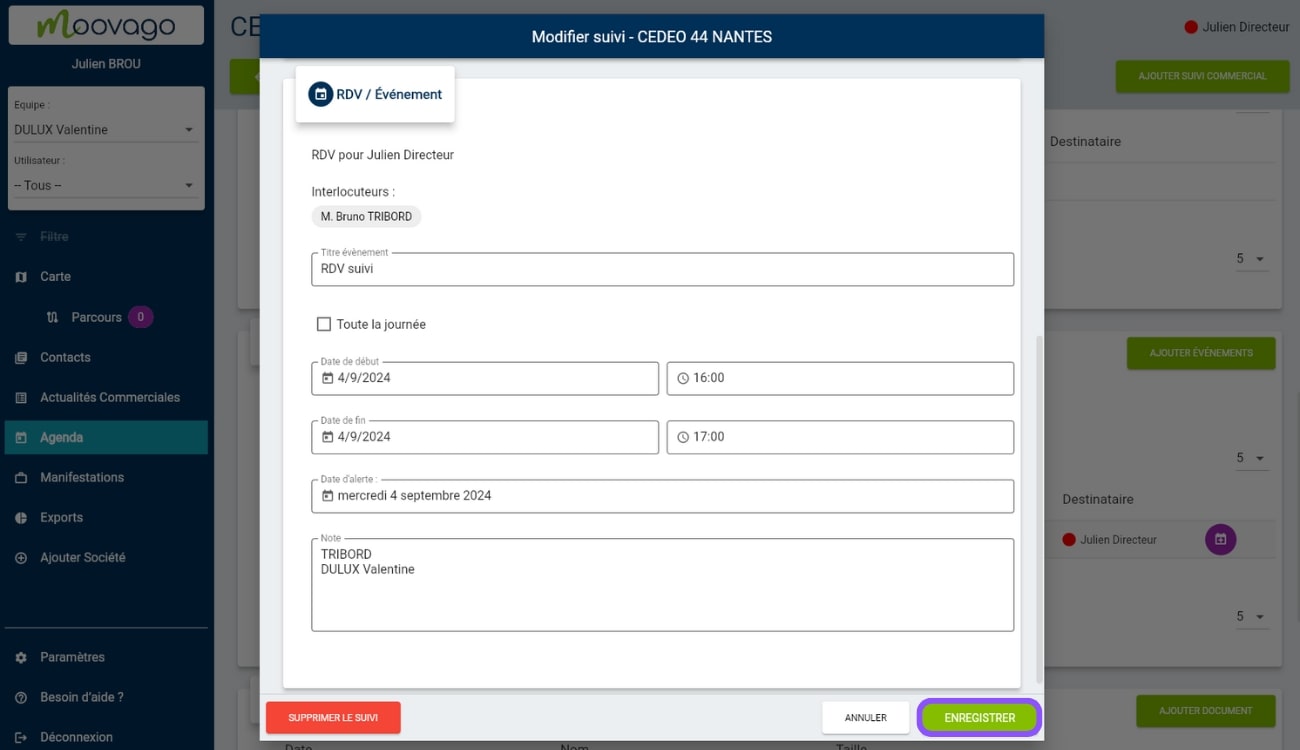Click red status dot beside Julien Directeur header
The image size is (1300, 750).
pos(1191,27)
